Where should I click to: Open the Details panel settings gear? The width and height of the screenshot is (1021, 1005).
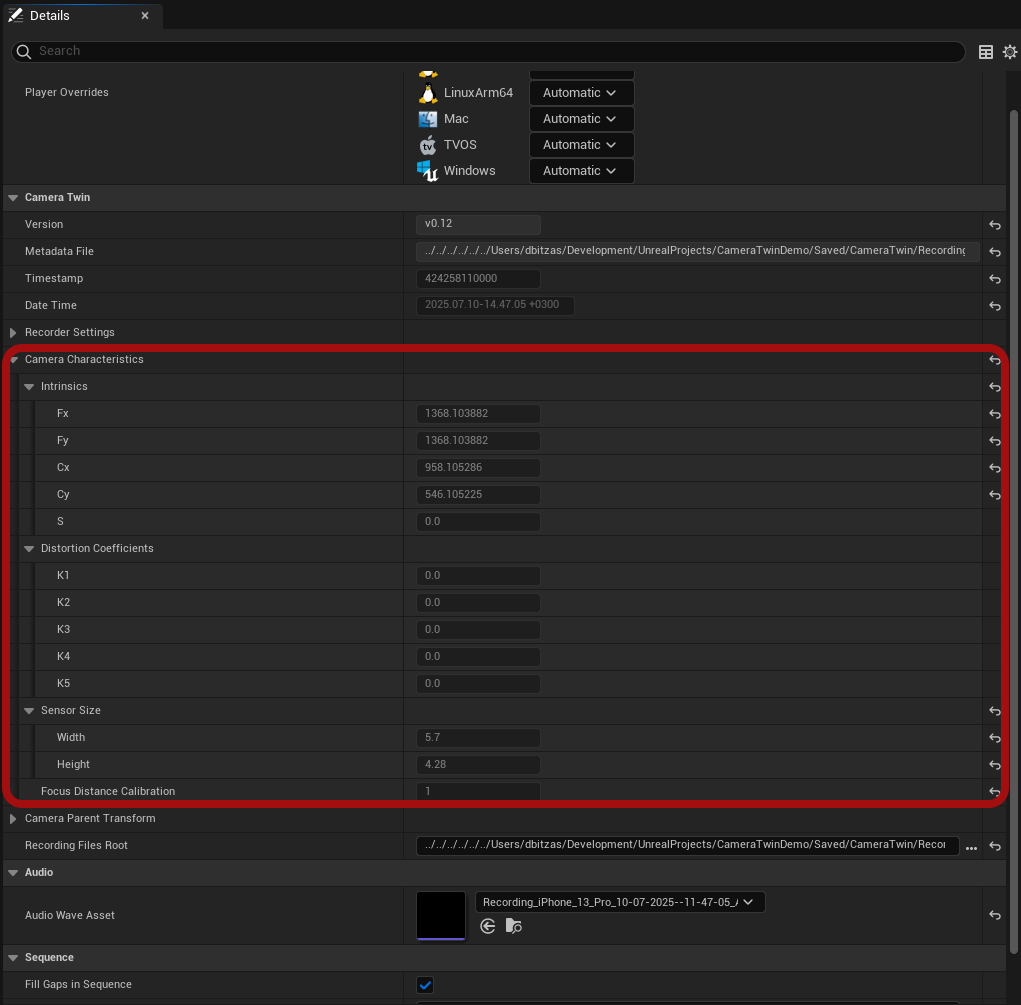click(x=1009, y=52)
